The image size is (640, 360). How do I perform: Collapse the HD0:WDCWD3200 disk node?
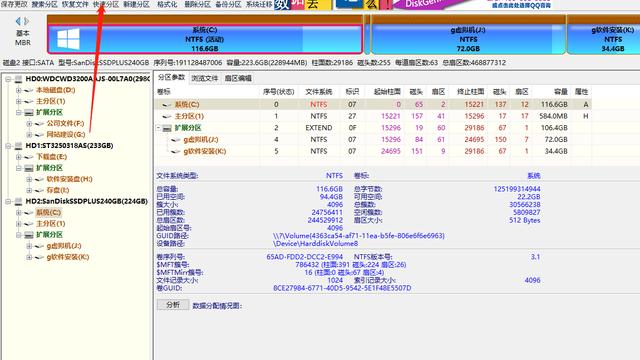point(8,79)
